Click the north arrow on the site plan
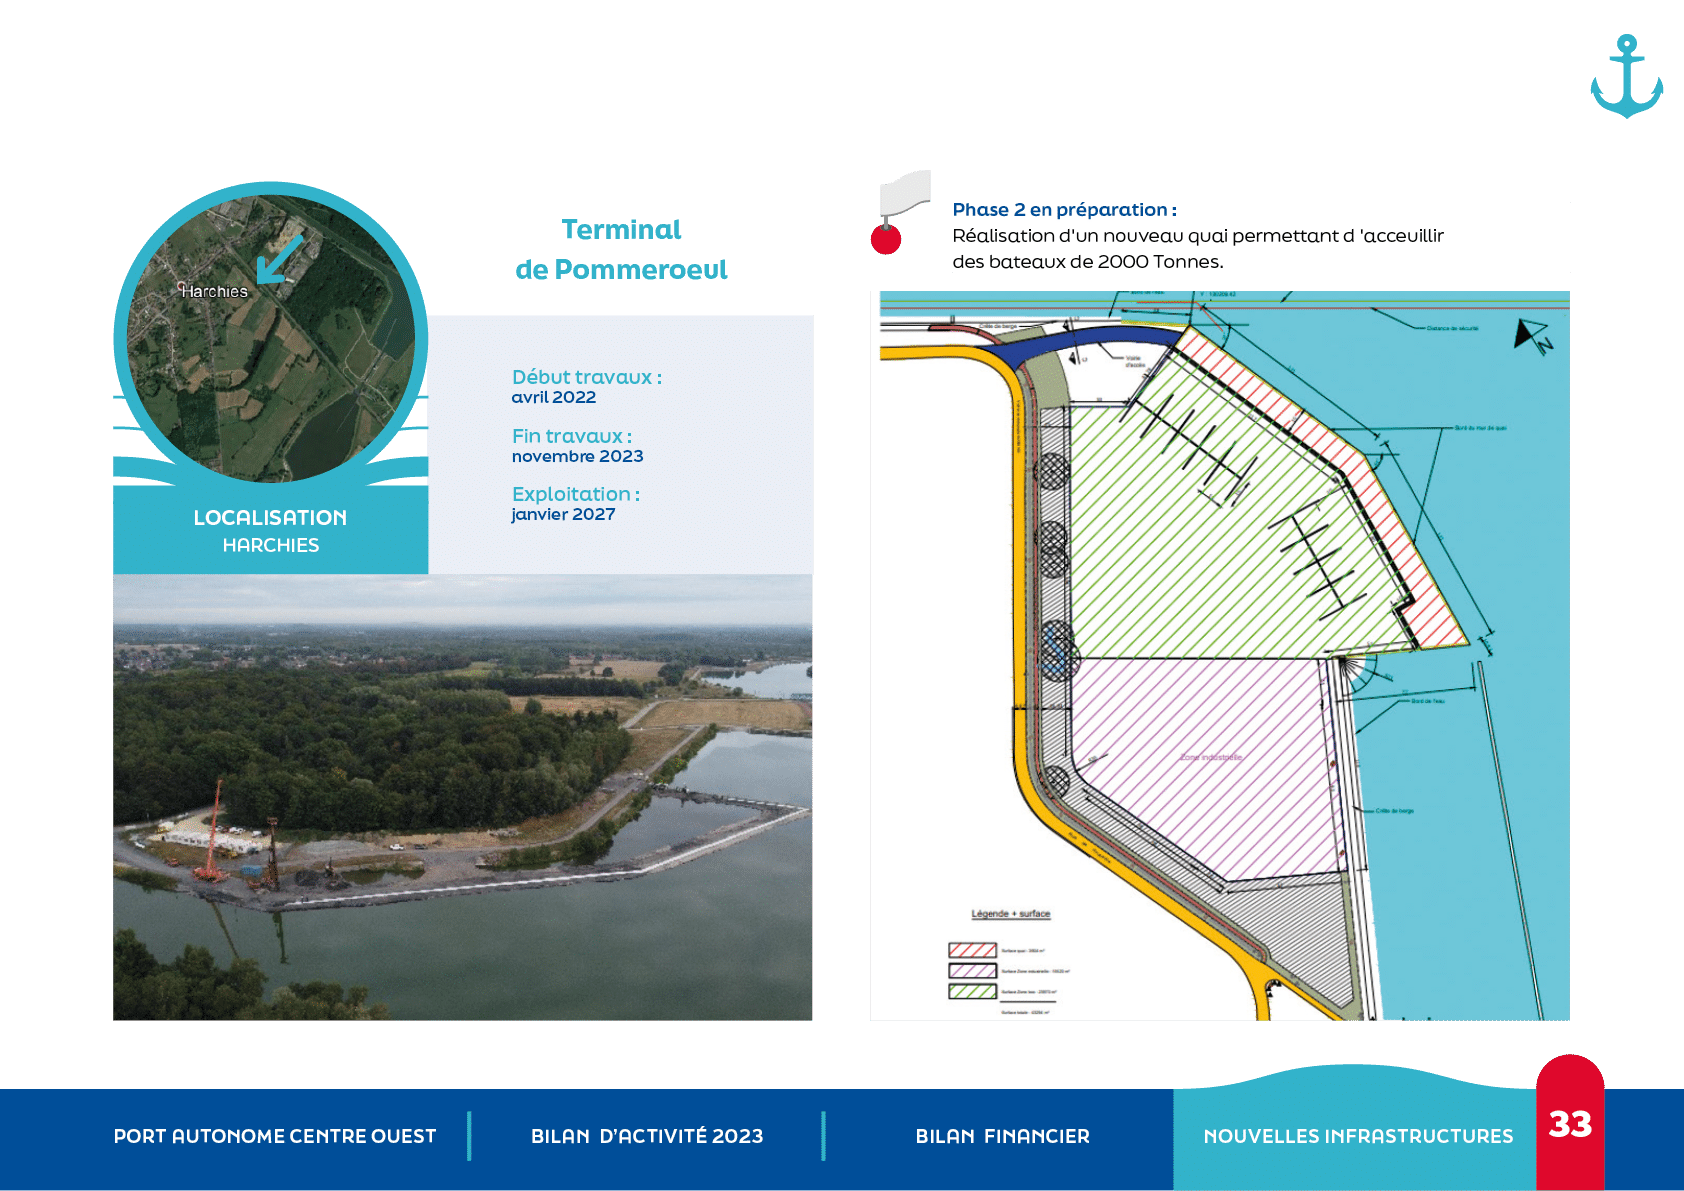Viewport: 1684px width, 1191px height. click(1531, 336)
